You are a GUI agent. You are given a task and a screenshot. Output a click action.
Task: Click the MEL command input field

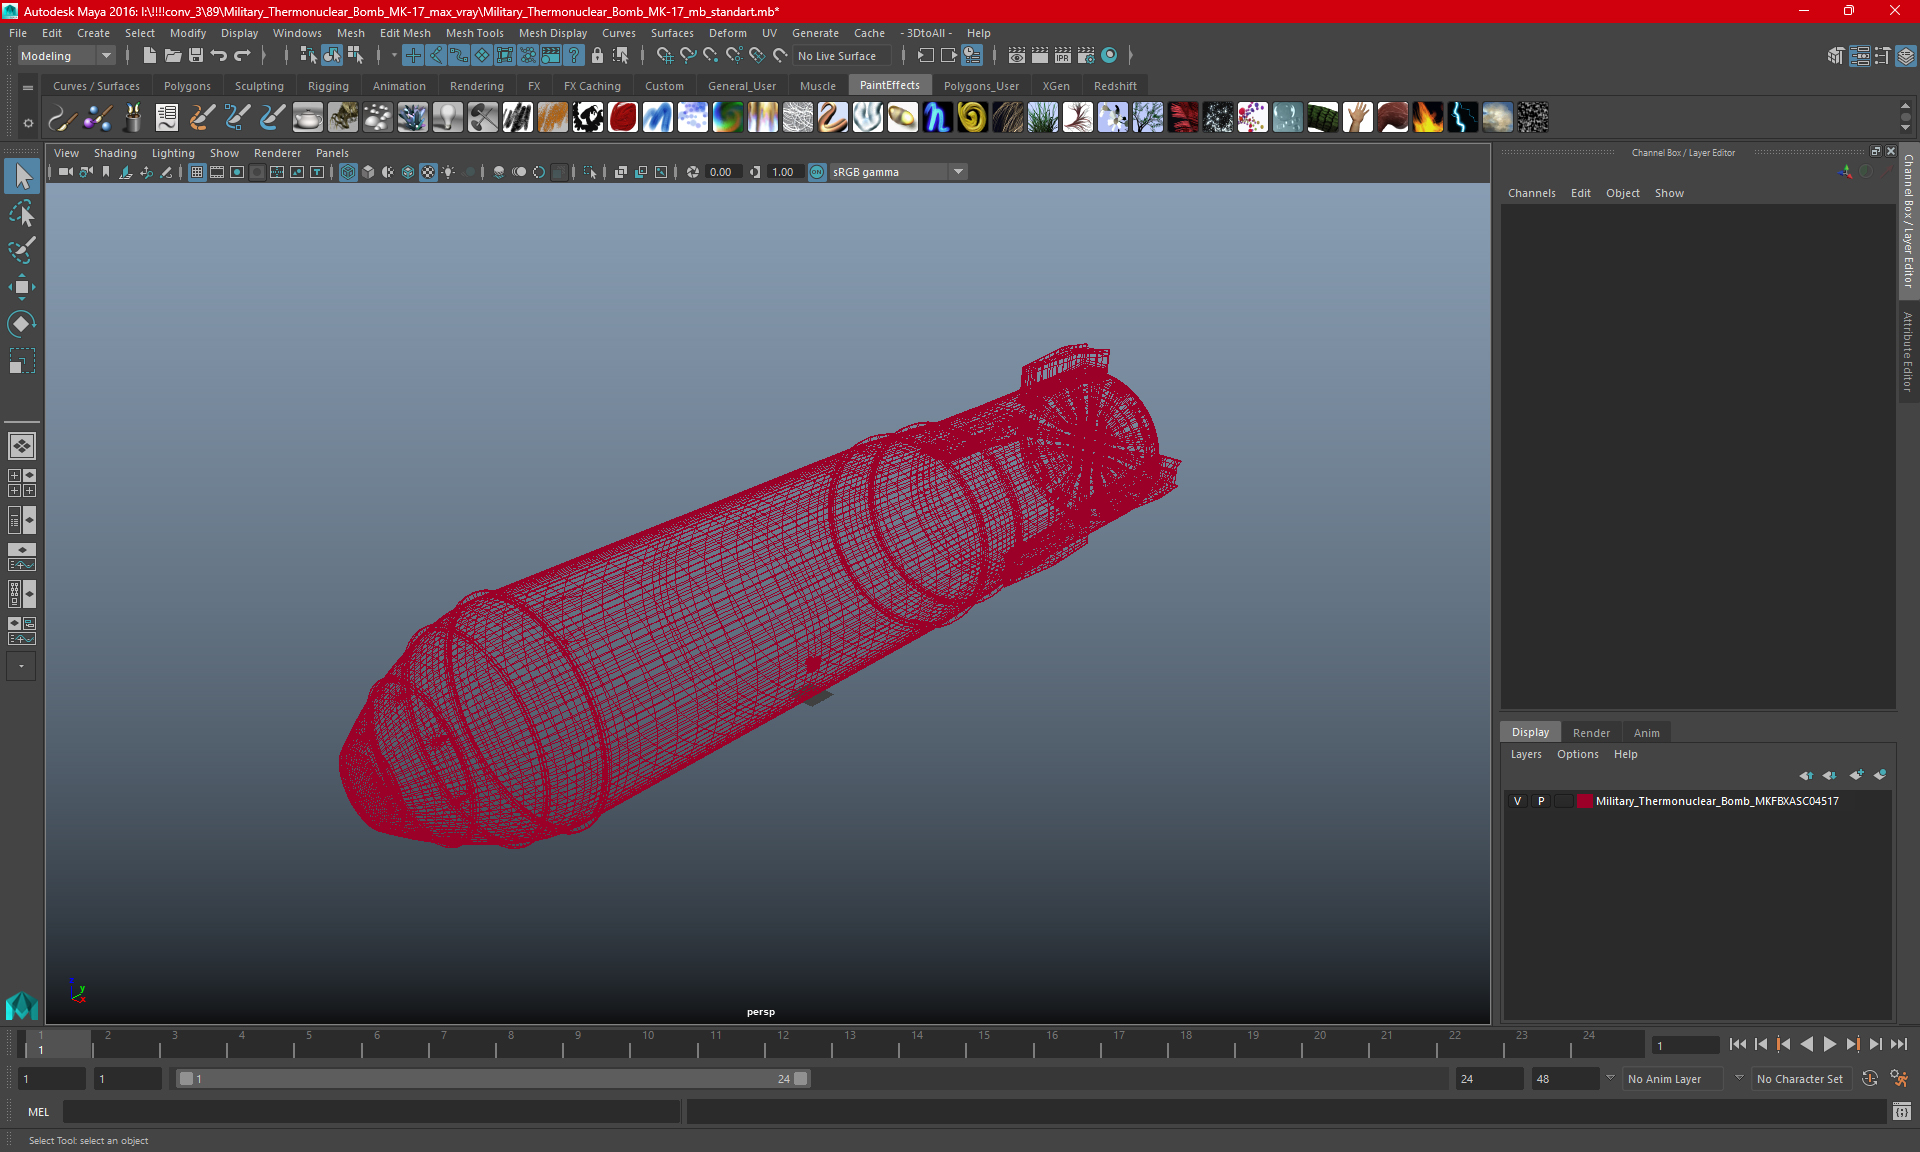pyautogui.click(x=371, y=1111)
